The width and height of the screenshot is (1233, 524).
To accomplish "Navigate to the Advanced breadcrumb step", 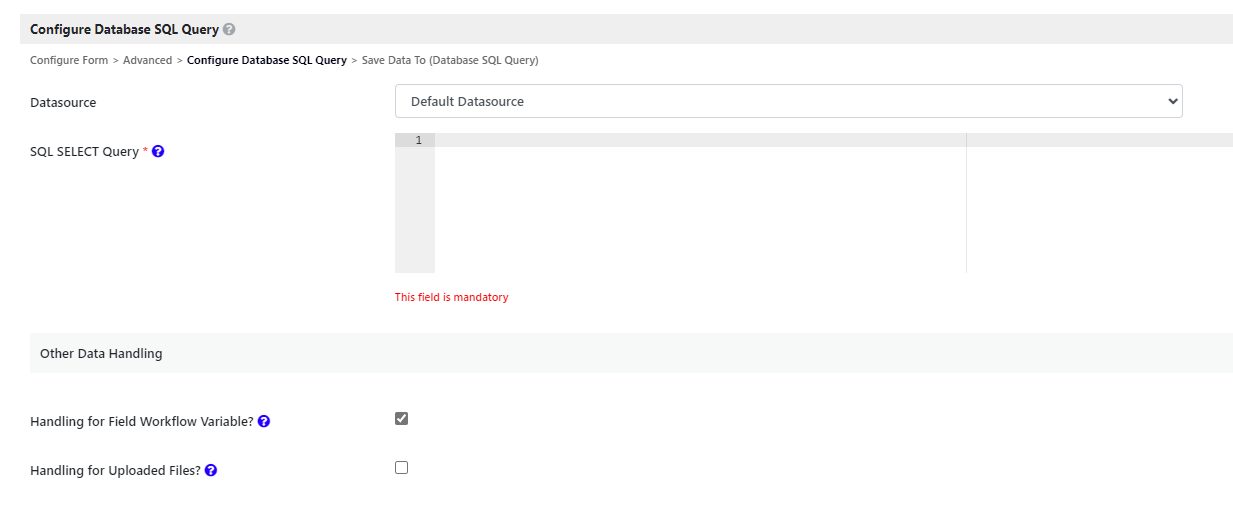I will (x=147, y=61).
